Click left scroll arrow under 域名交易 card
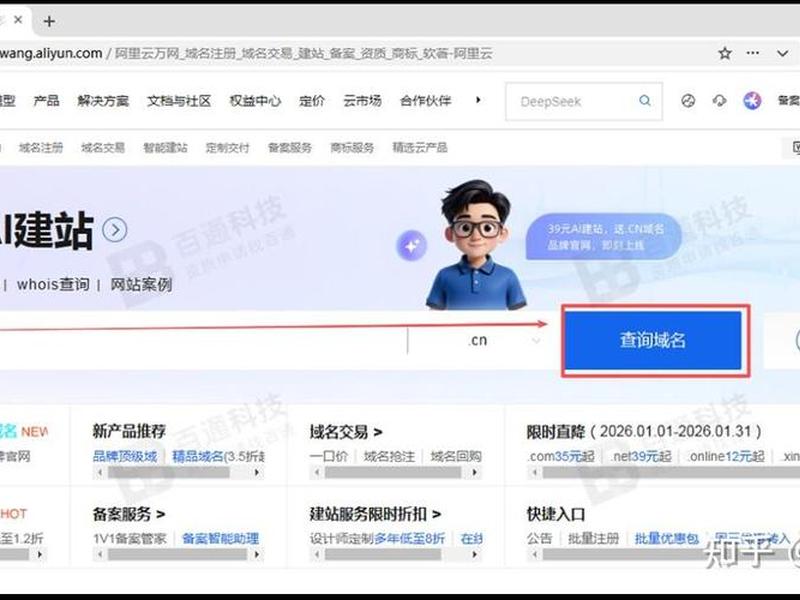This screenshot has height=600, width=800. pyautogui.click(x=317, y=472)
